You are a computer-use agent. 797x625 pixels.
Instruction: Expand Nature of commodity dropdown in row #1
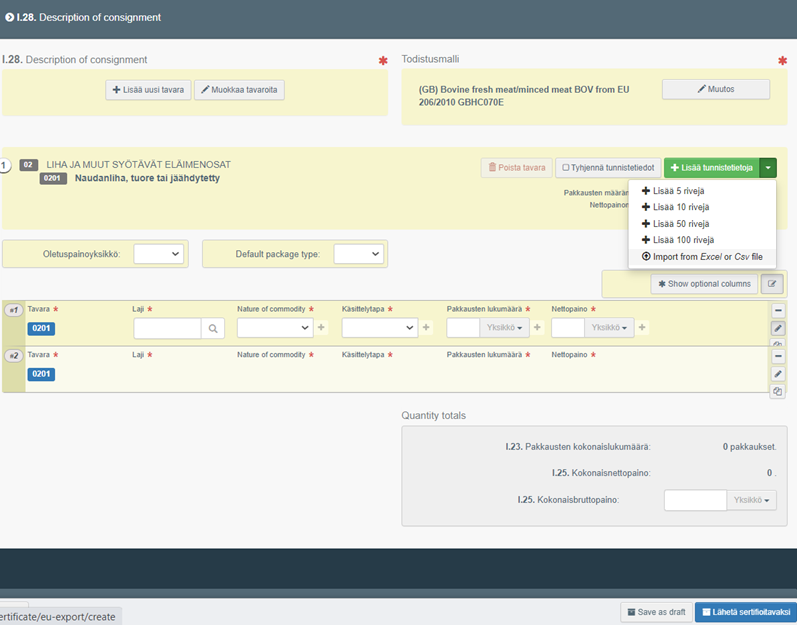tap(275, 327)
